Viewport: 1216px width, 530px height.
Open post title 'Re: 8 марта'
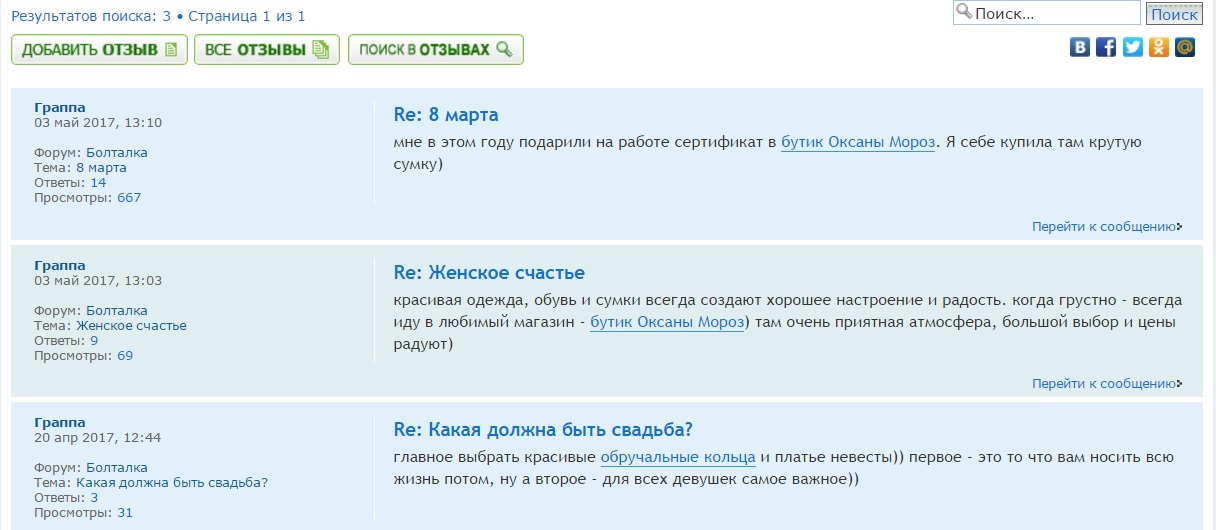(x=446, y=115)
